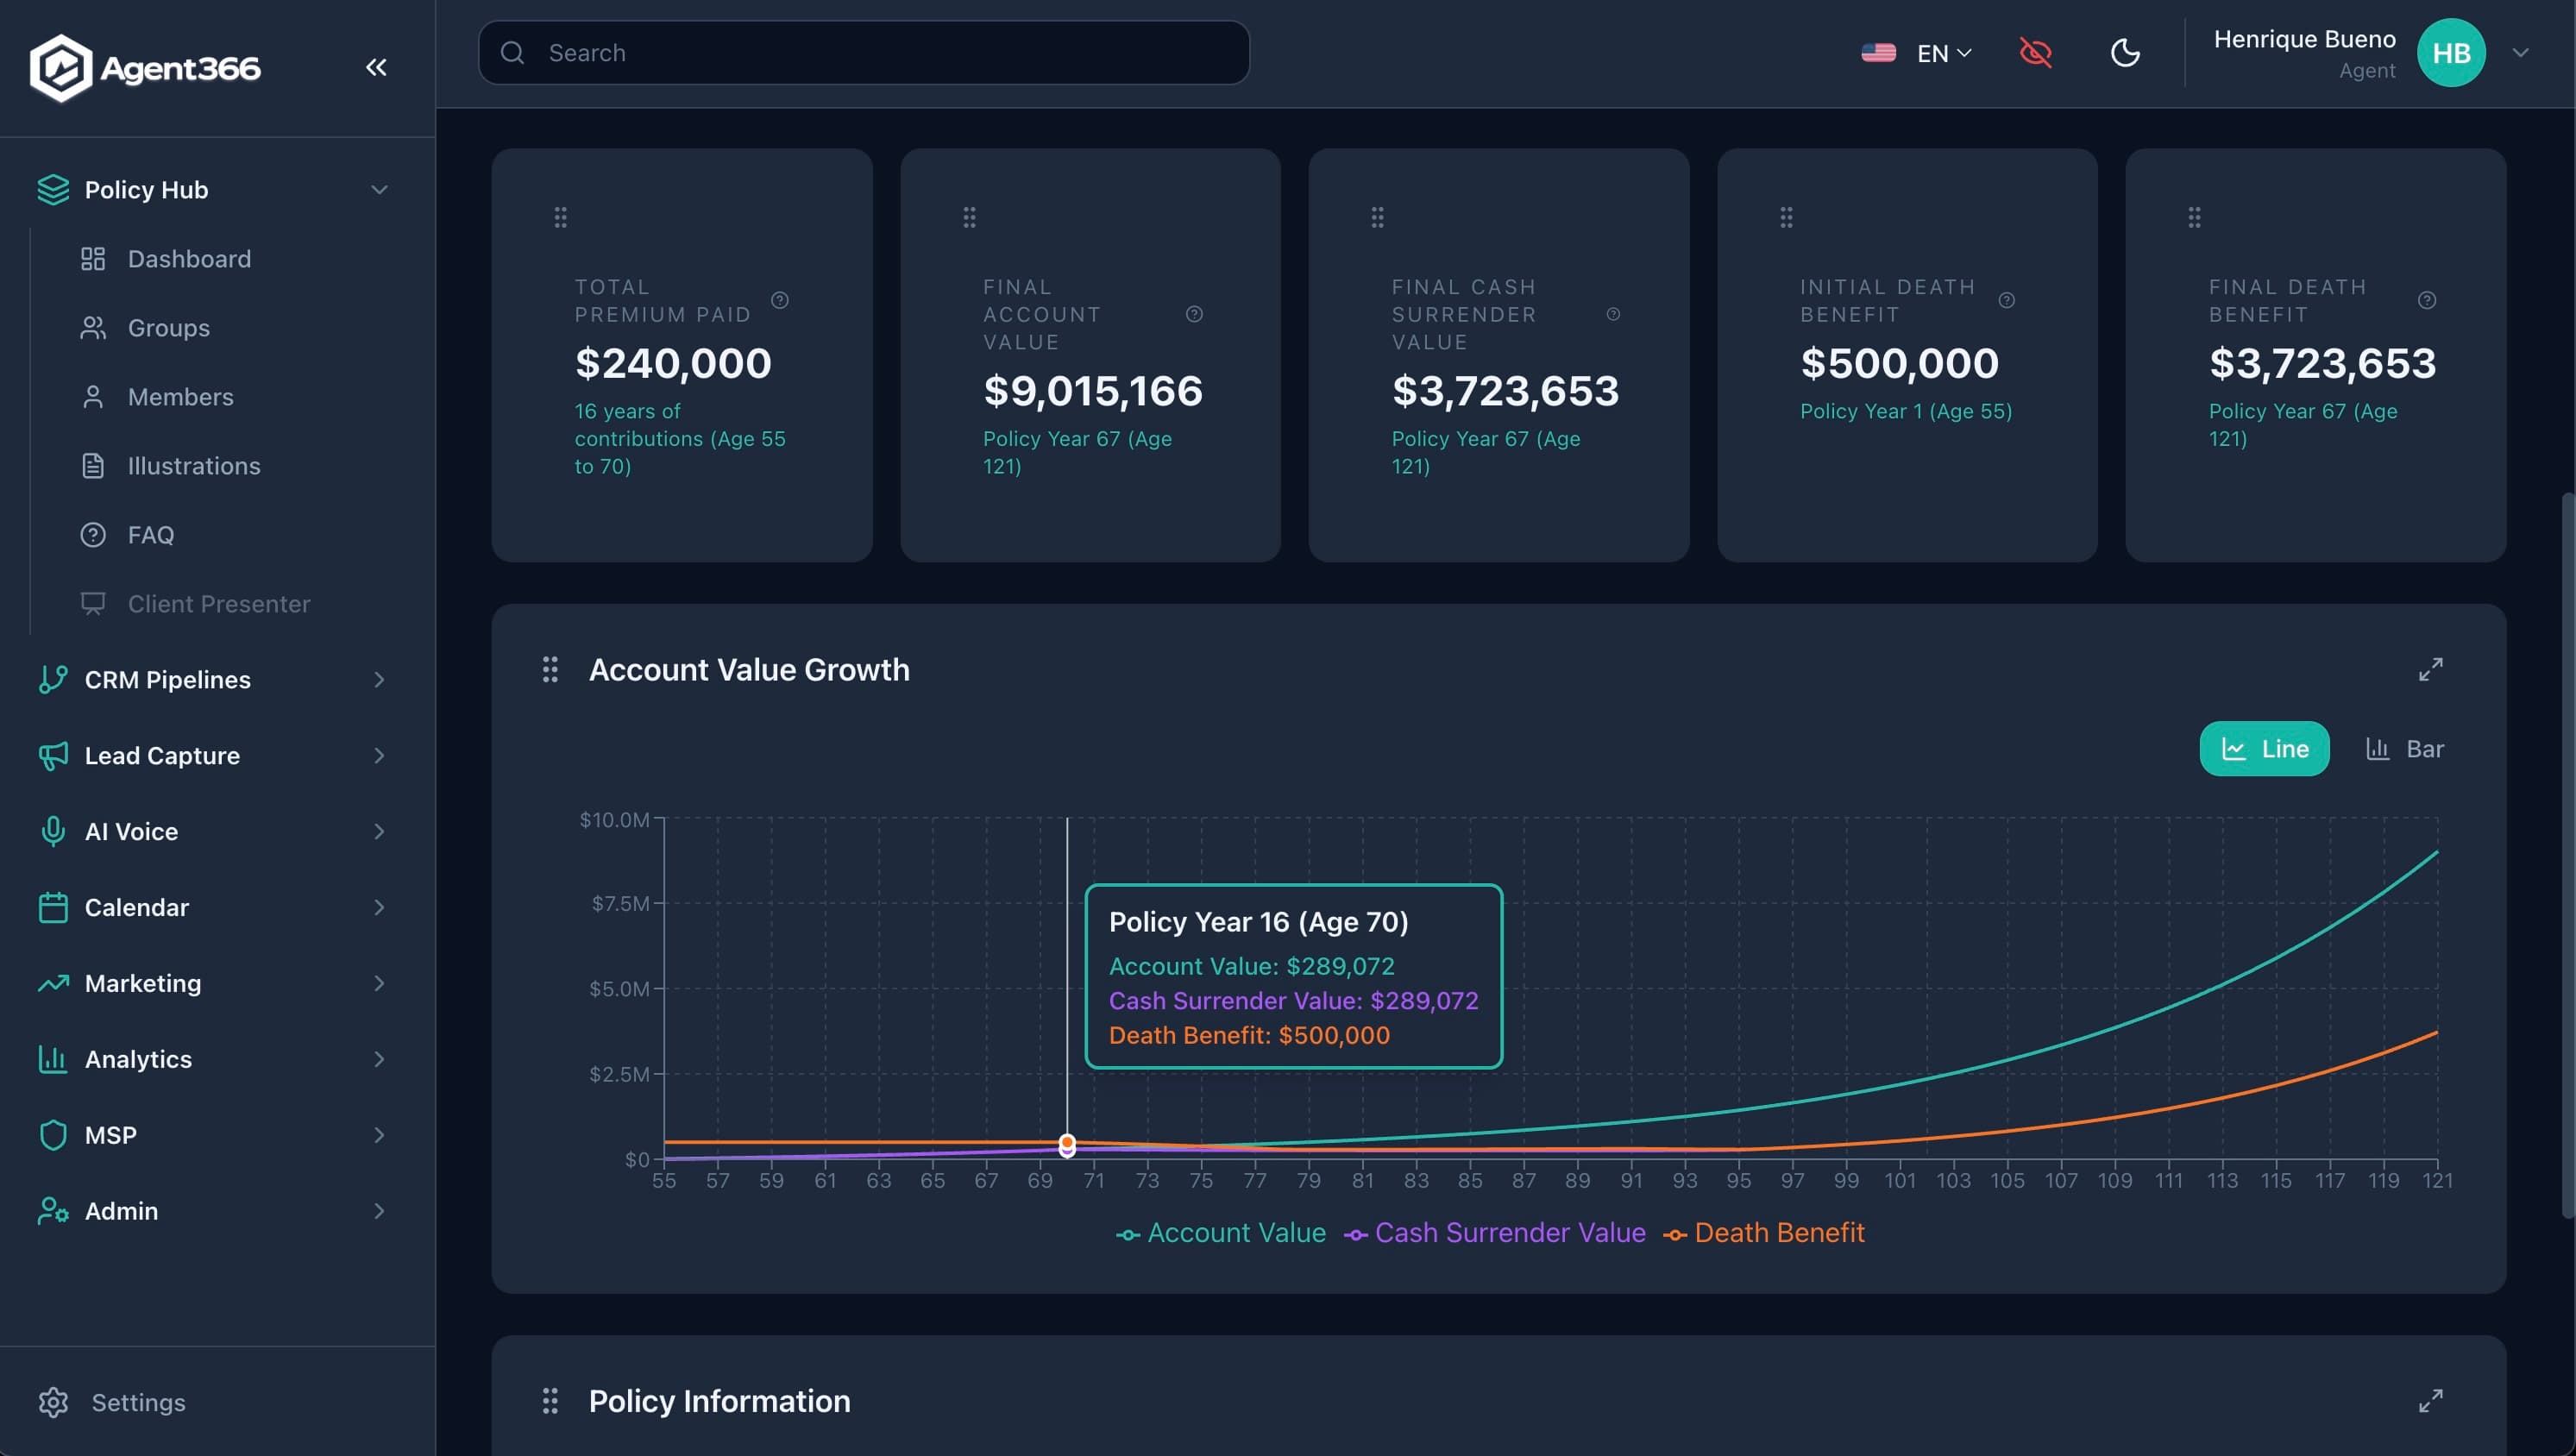The image size is (2576, 1456).
Task: Select the Members icon in sidebar
Action: (x=93, y=396)
